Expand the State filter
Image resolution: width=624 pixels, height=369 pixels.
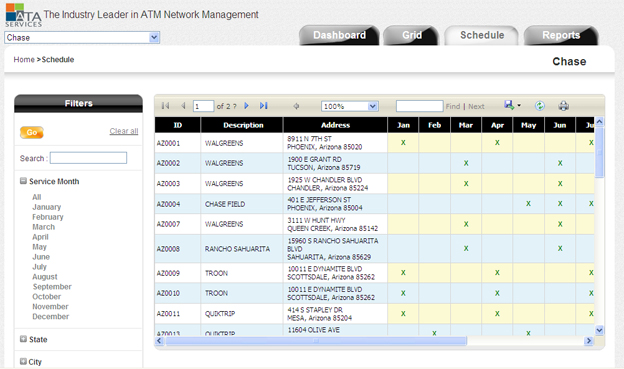[23, 339]
